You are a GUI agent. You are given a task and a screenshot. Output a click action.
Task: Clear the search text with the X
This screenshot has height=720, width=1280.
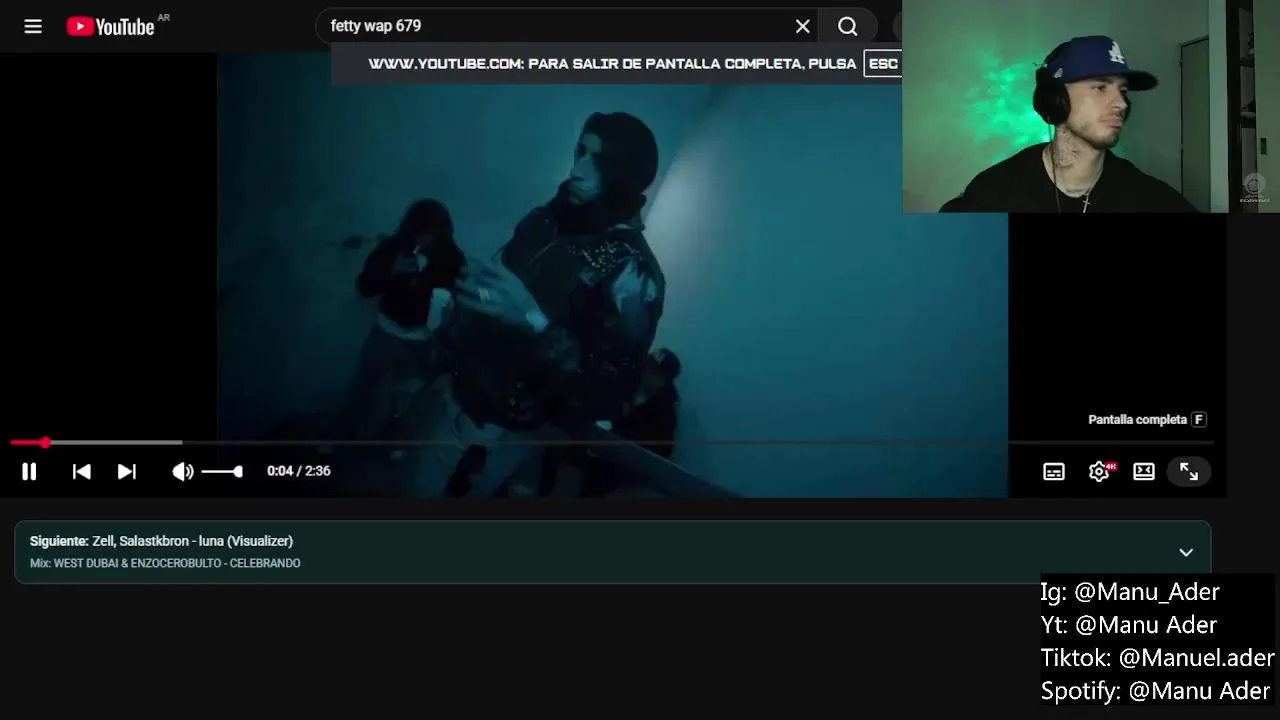[802, 27]
